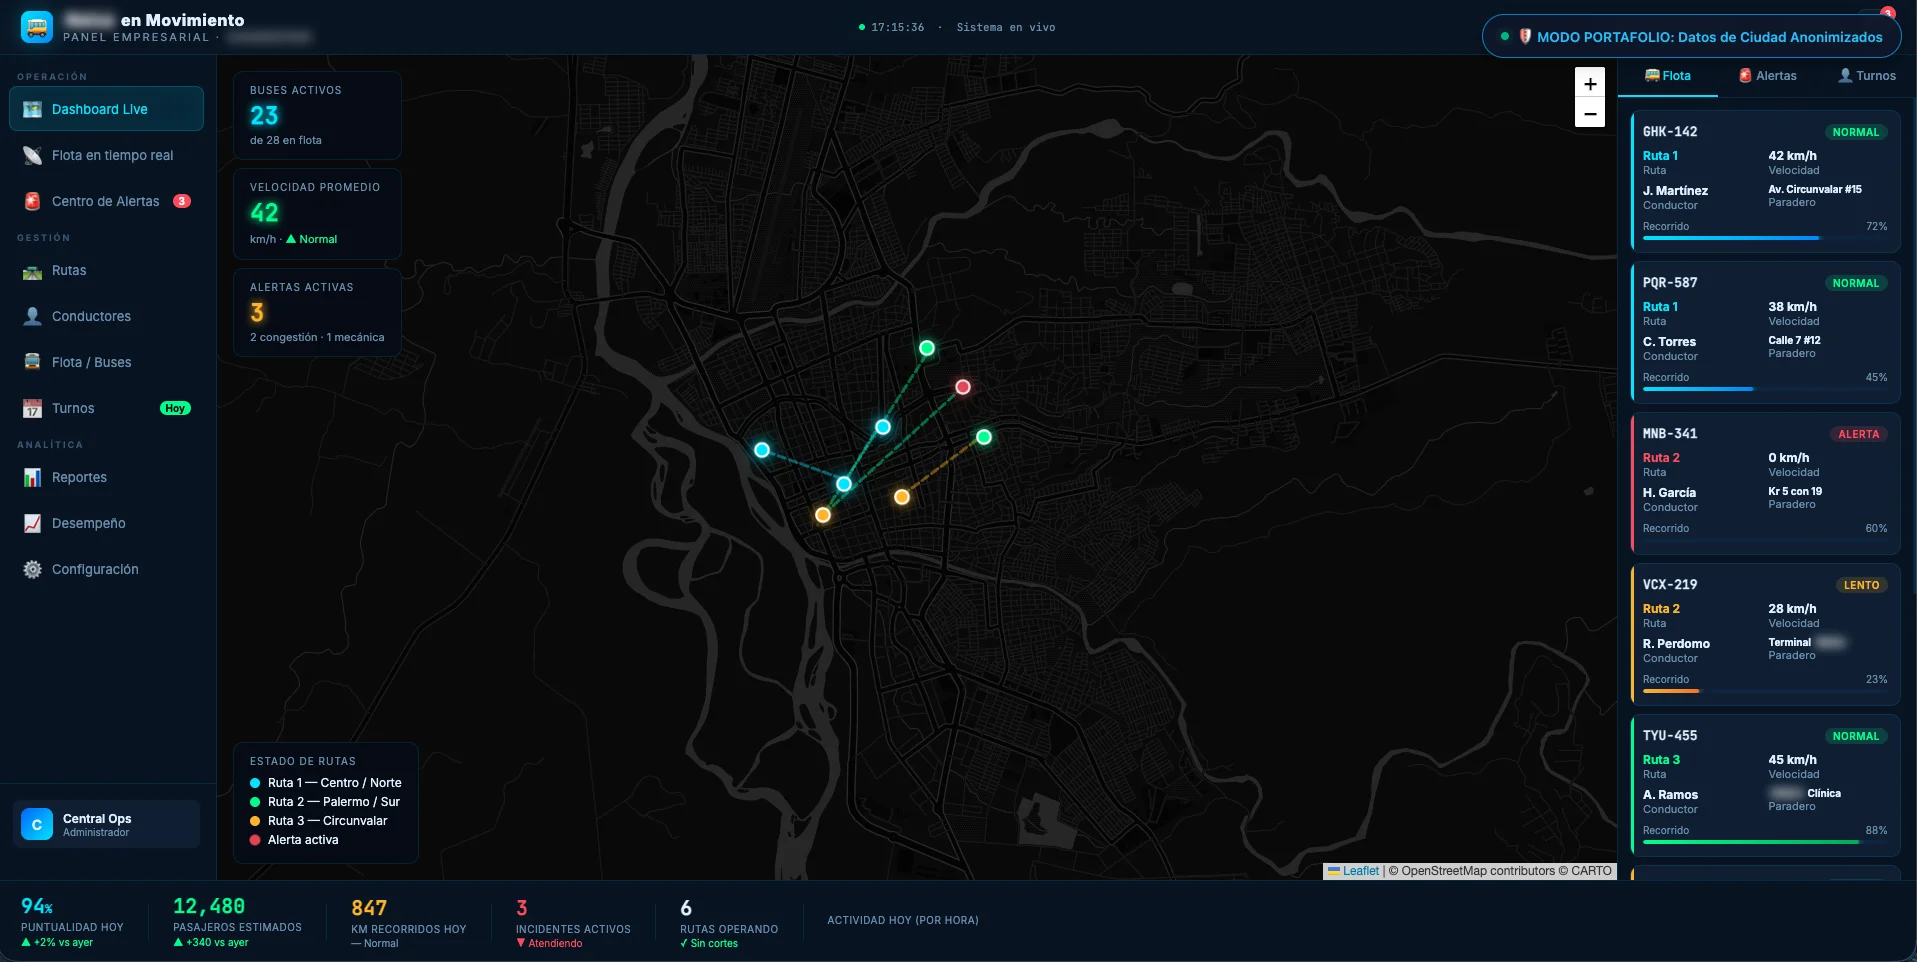Click the Flota en tiempo real satellite icon

(x=32, y=155)
